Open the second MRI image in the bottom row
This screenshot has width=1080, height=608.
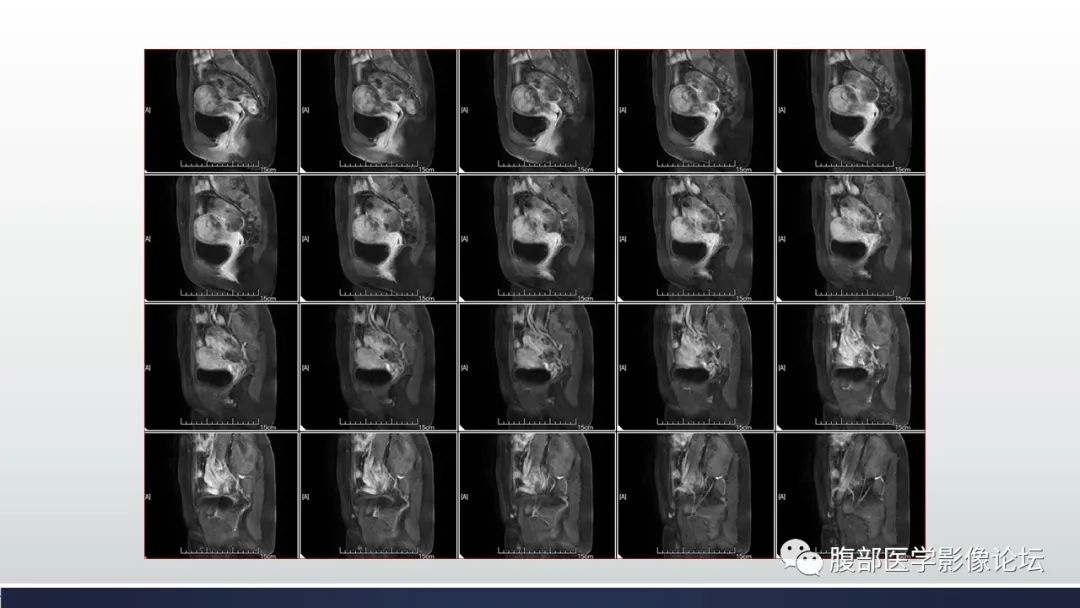pos(379,494)
